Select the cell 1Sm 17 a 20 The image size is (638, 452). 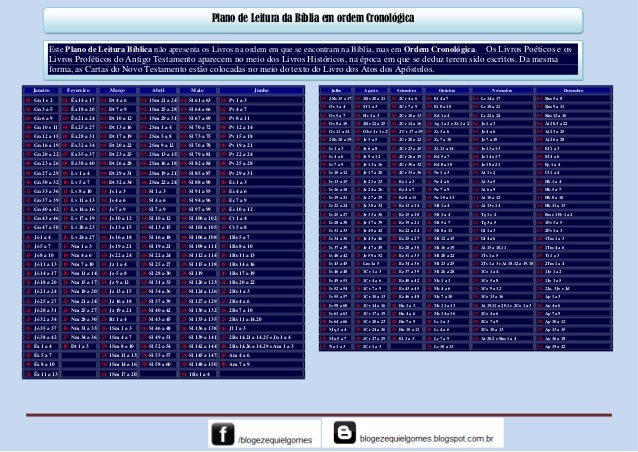click(118, 374)
